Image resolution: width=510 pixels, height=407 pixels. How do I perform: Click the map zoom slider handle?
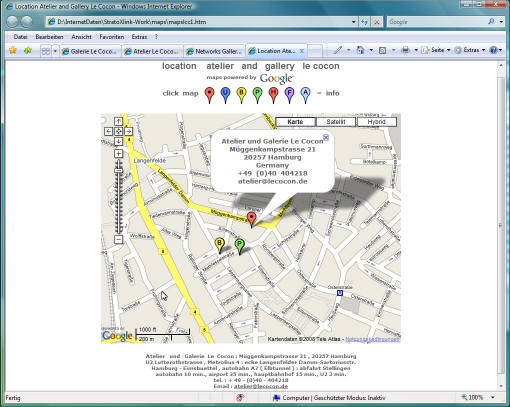[x=118, y=171]
